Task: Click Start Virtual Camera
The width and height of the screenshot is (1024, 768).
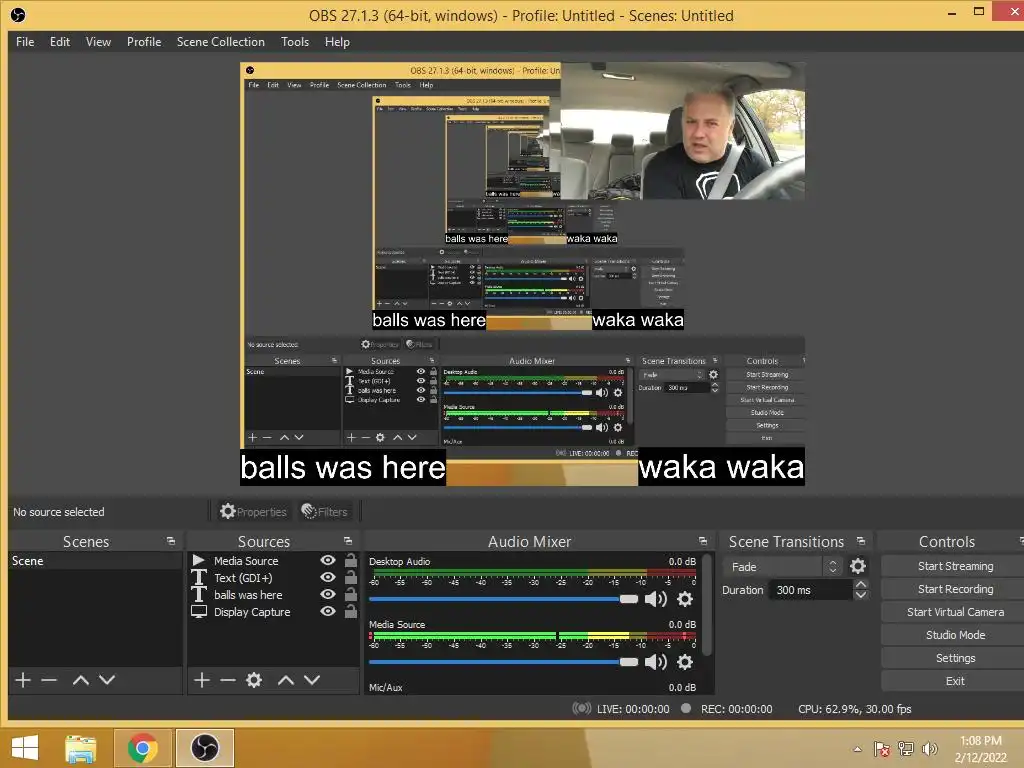Action: [x=955, y=612]
